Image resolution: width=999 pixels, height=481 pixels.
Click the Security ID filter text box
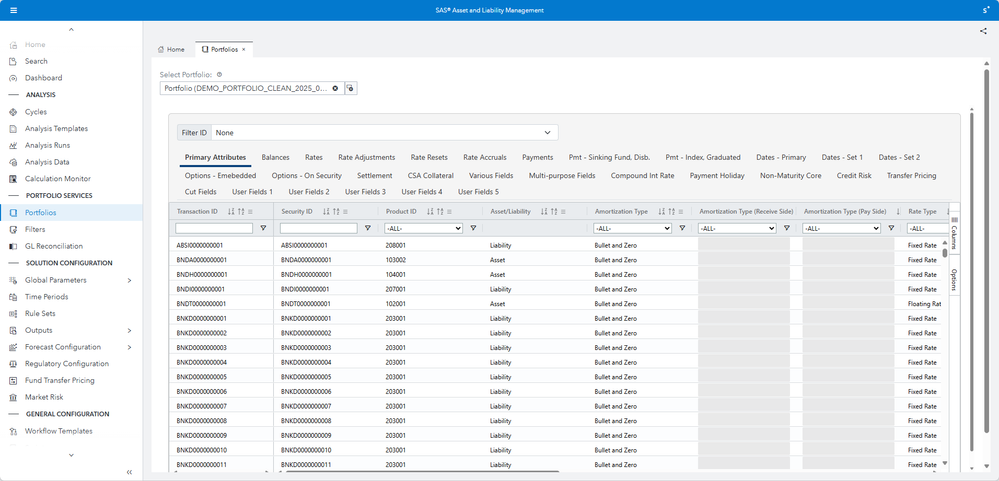[319, 228]
